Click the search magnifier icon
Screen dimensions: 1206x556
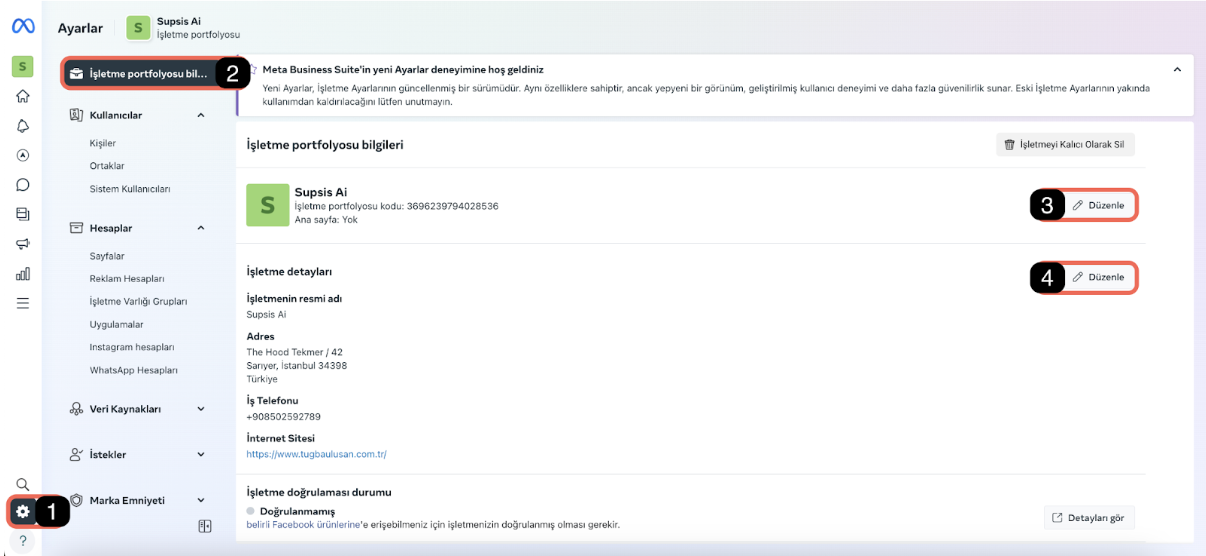click(22, 484)
